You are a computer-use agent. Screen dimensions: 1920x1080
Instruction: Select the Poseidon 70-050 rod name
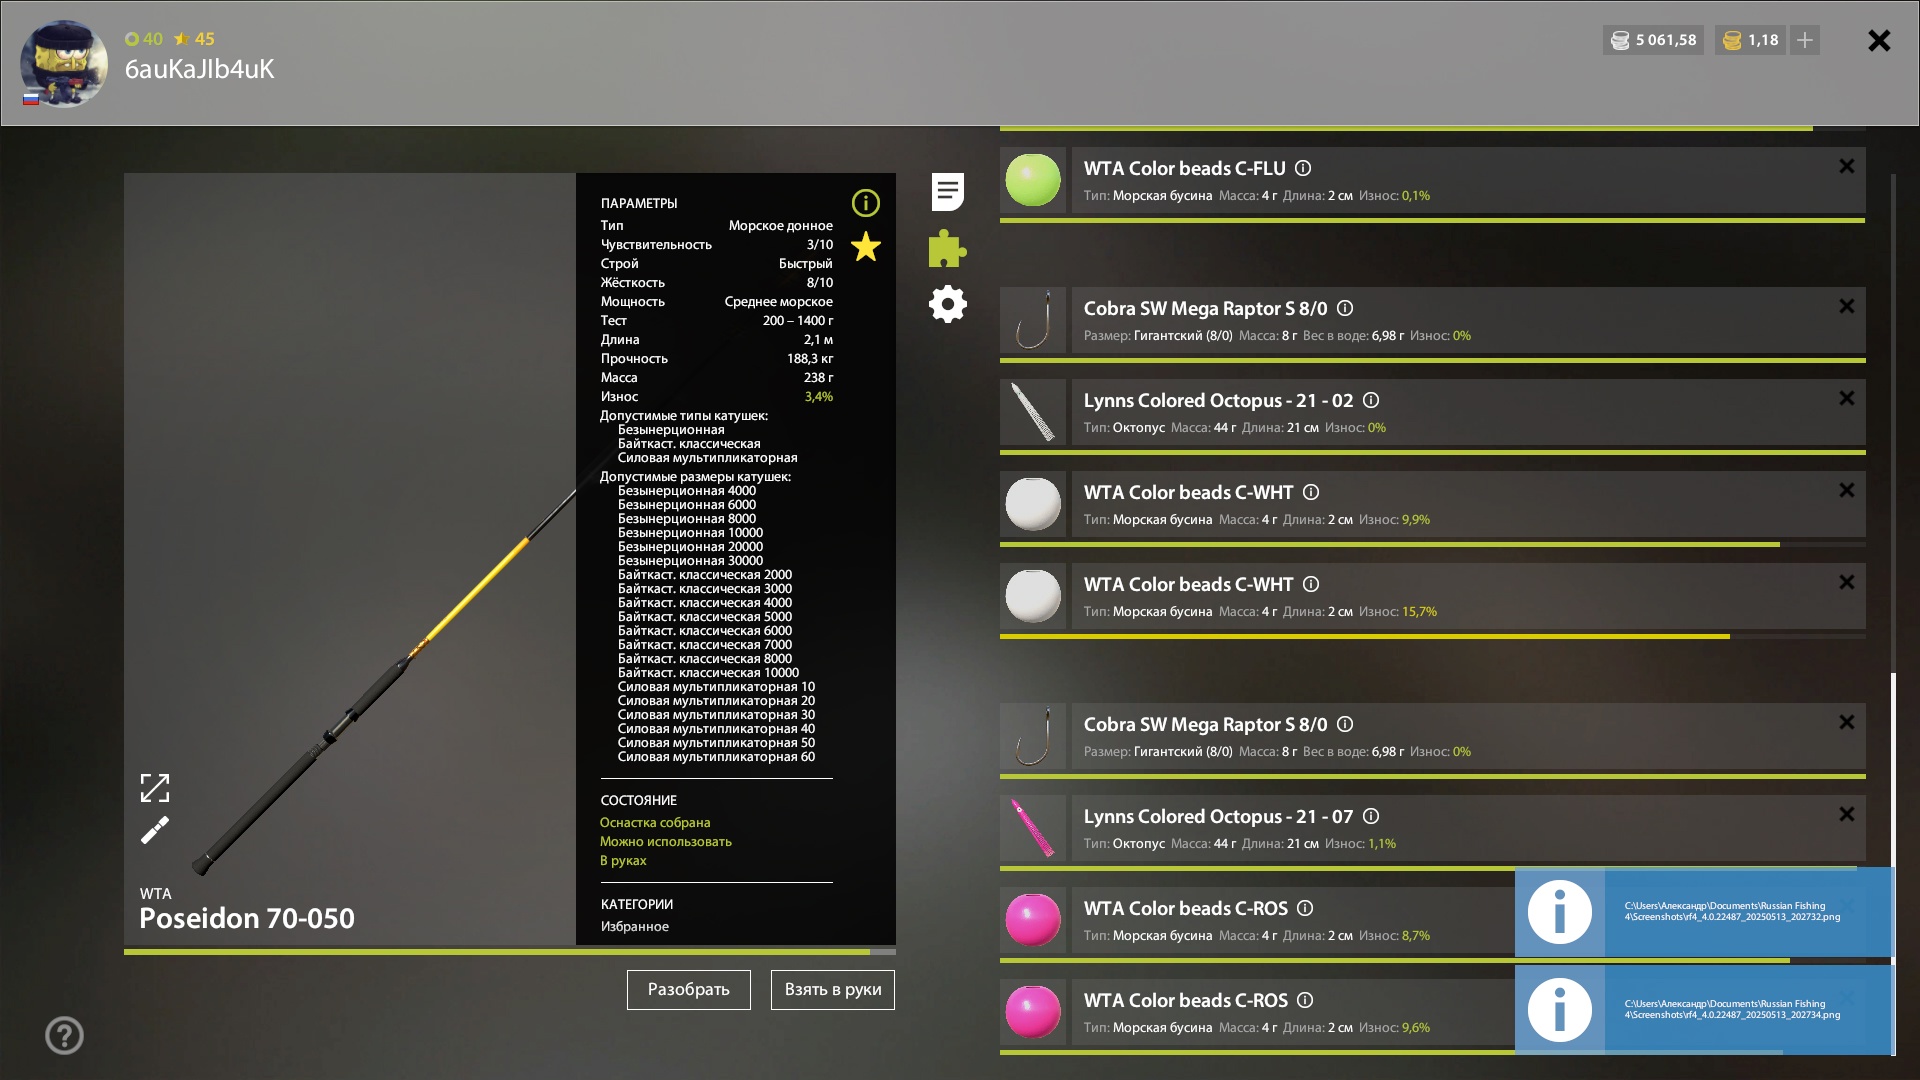point(247,918)
